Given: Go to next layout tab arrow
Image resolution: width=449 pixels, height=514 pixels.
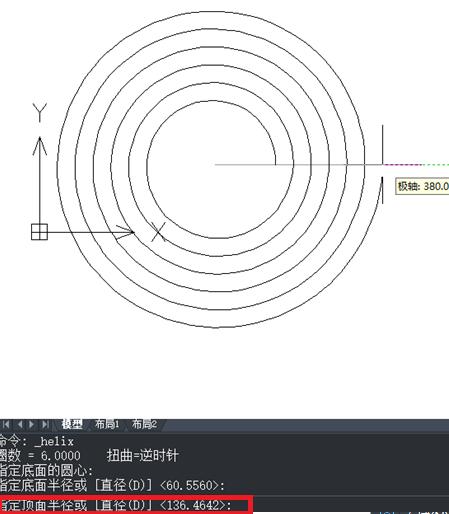Looking at the screenshot, I should point(32,424).
